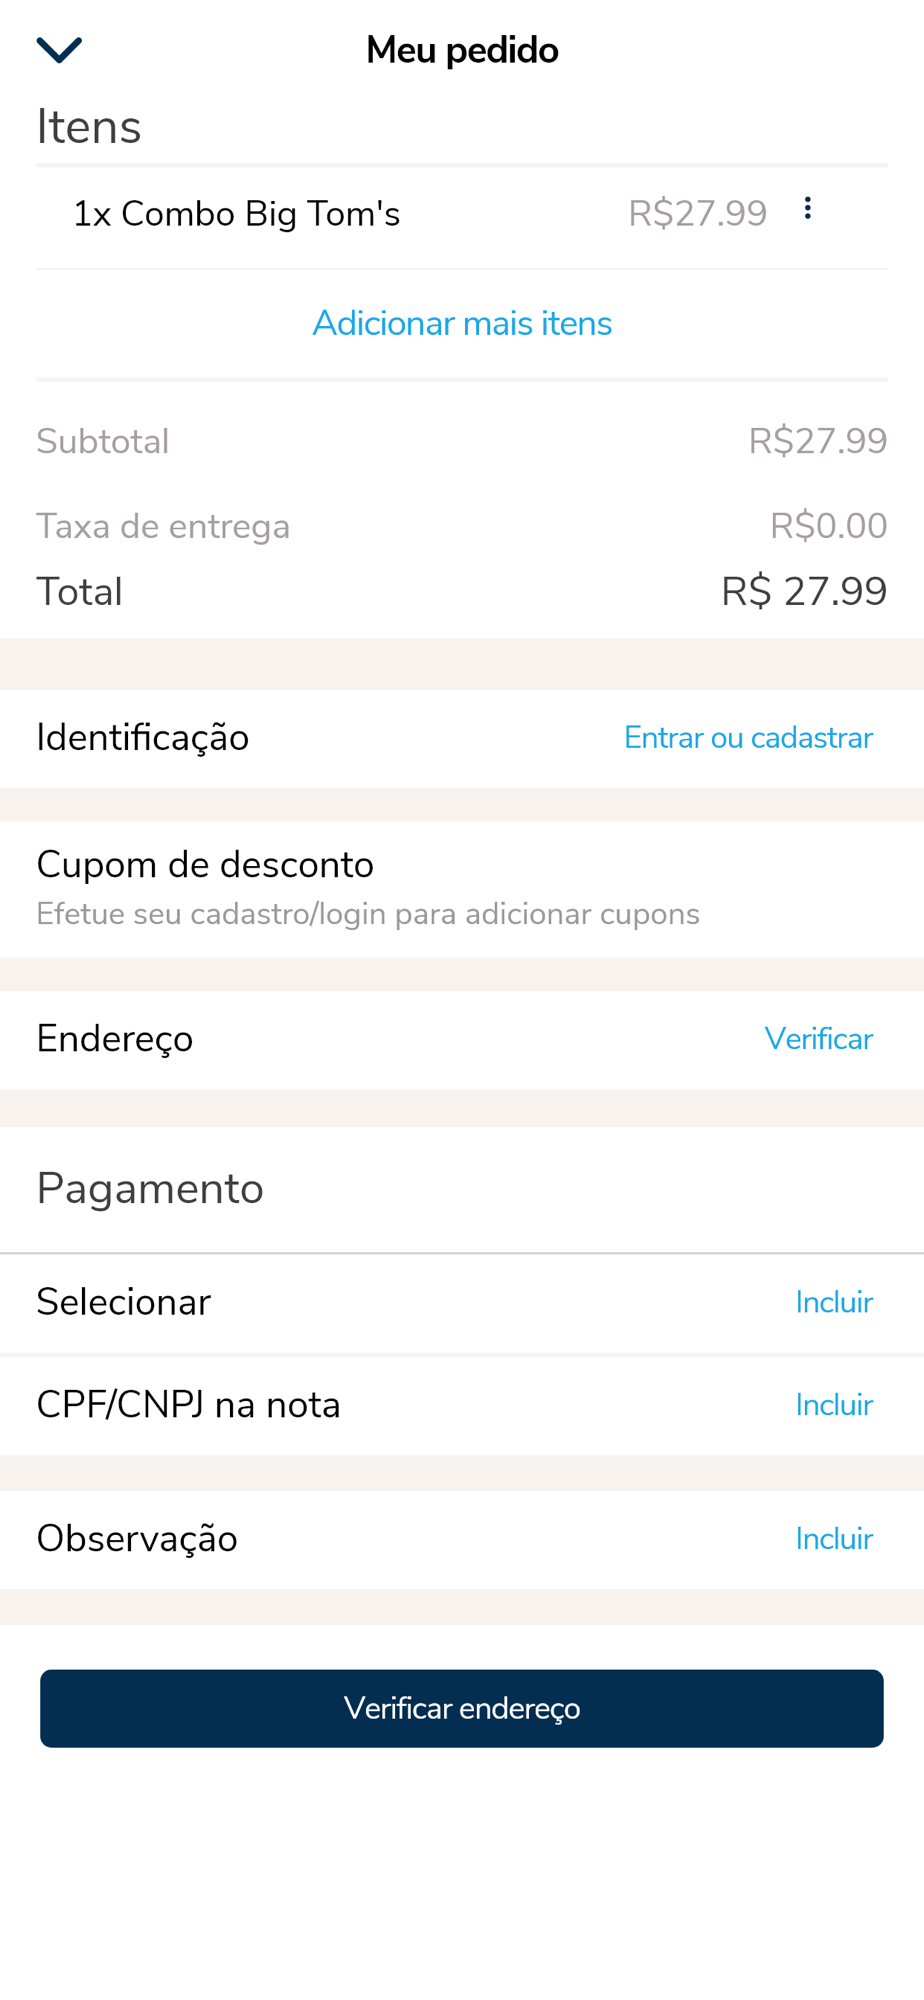Tap Incluir beside CPF/CNPJ na nota
924x2000 pixels.
click(x=834, y=1405)
